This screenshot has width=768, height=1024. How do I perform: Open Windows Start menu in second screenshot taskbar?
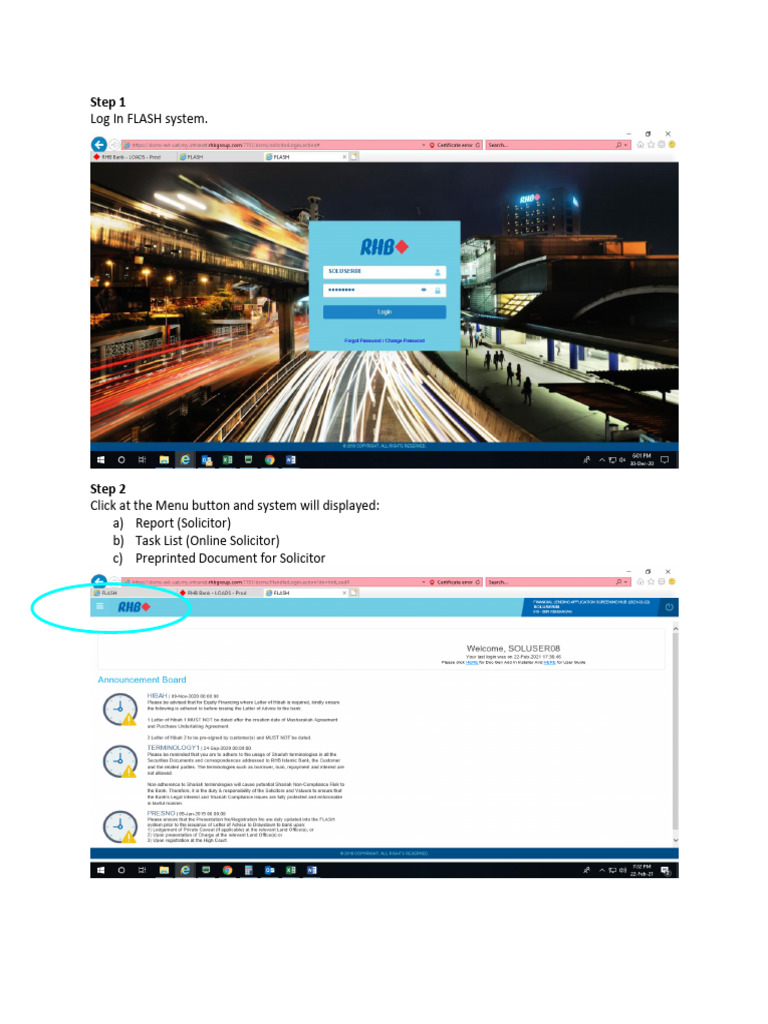coord(101,871)
